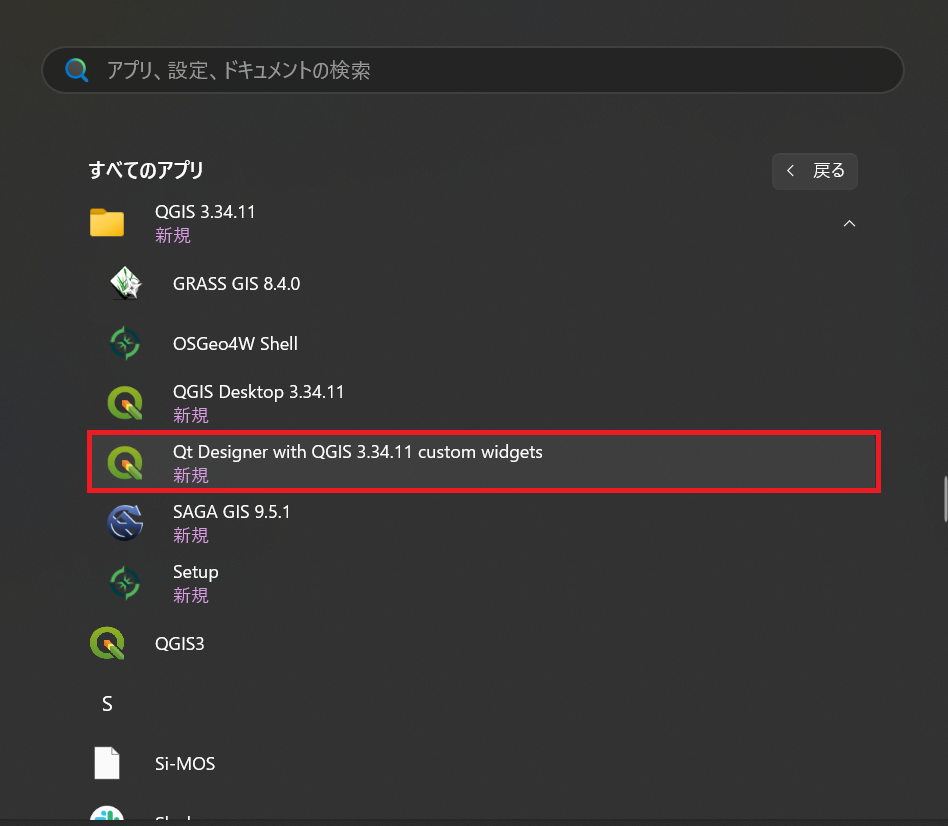Click the app list scrollbar thumb
This screenshot has width=948, height=826.
click(x=945, y=499)
